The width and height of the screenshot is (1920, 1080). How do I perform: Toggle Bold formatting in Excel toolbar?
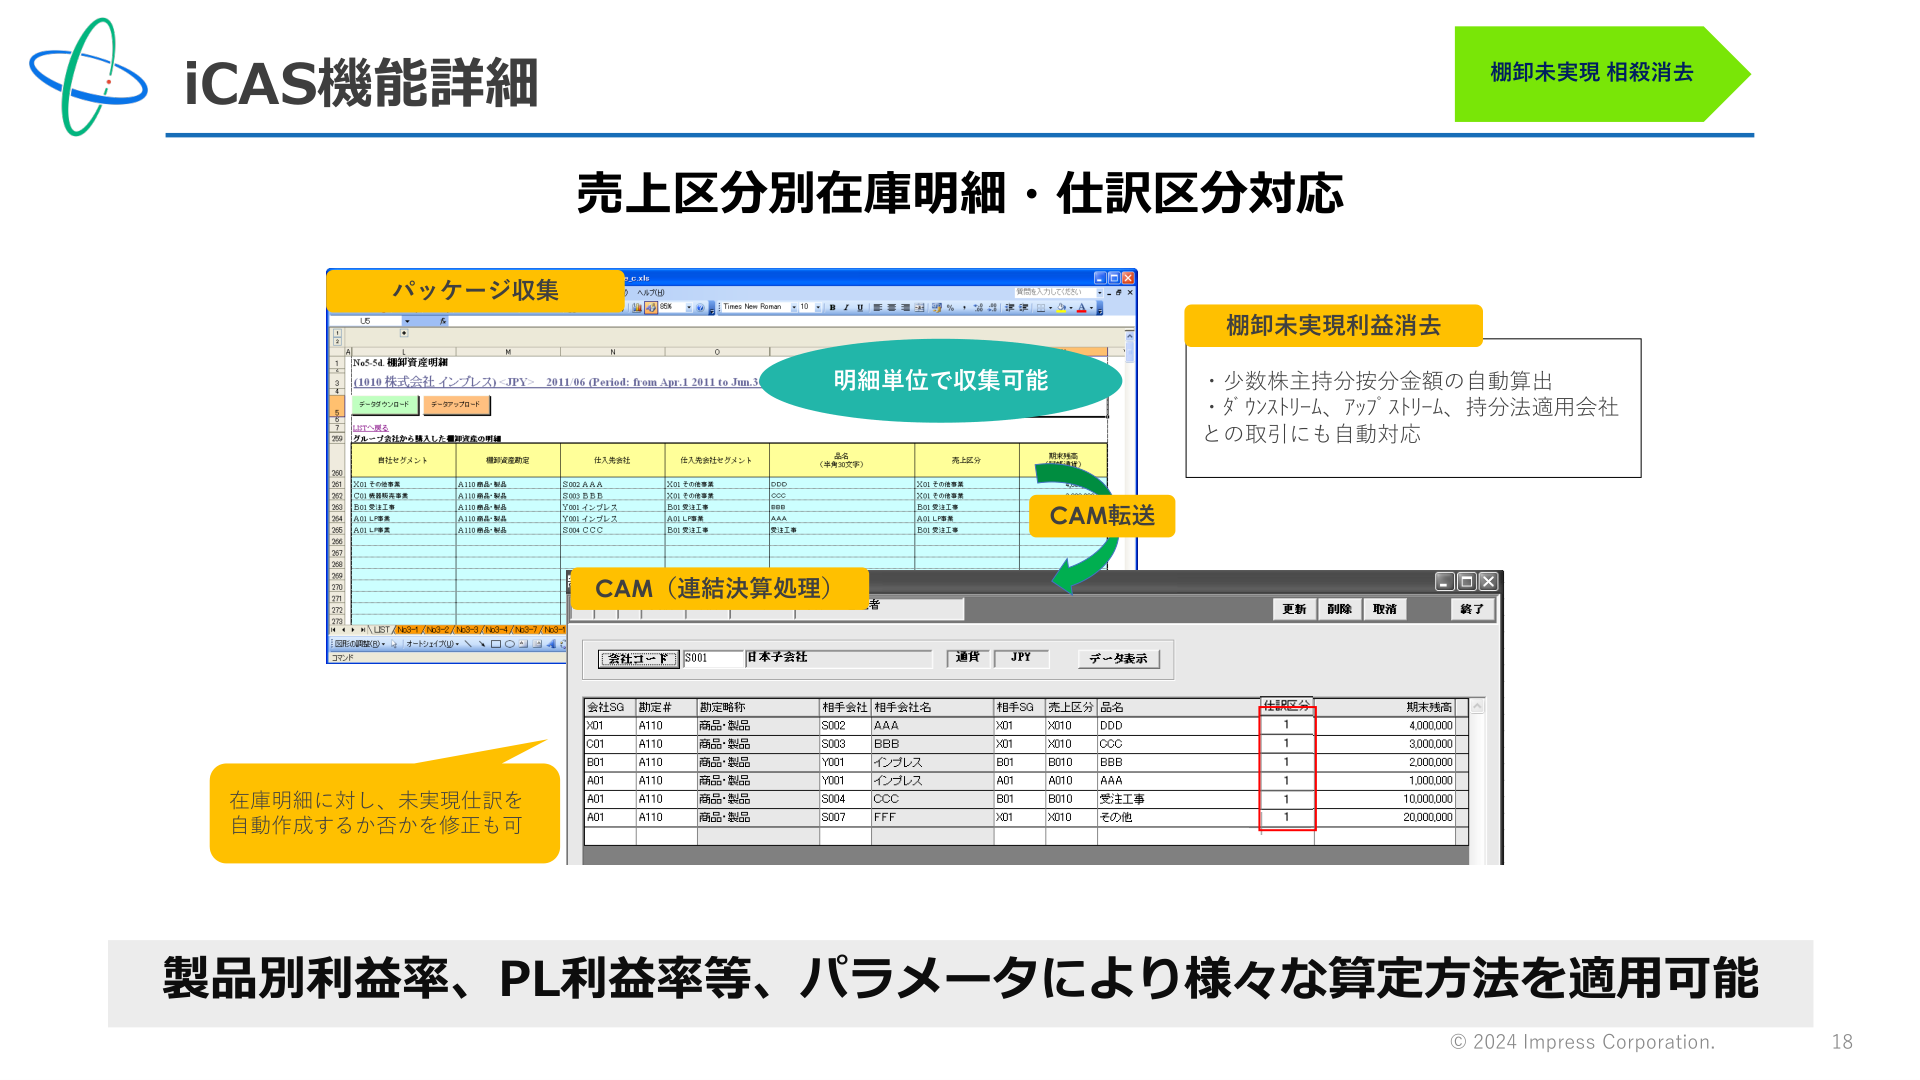coord(832,307)
